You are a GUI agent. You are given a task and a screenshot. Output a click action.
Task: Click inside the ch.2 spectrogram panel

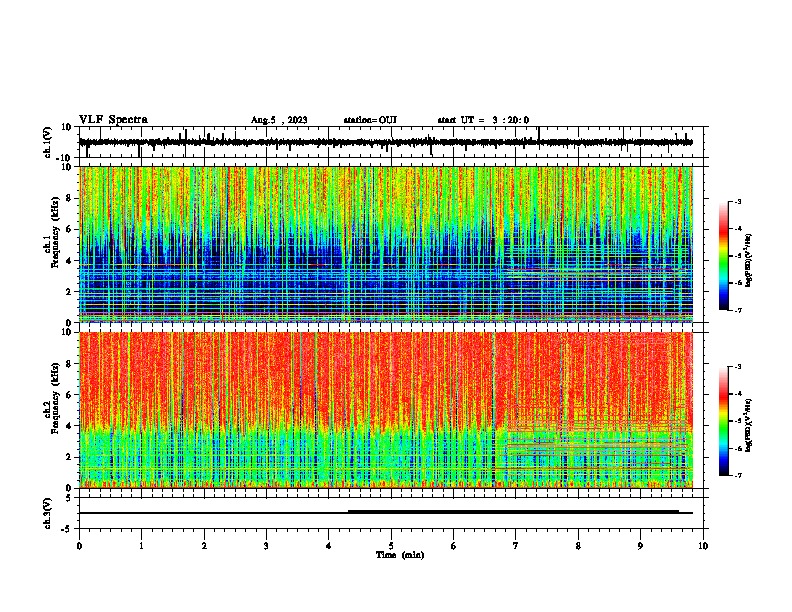coord(386,410)
